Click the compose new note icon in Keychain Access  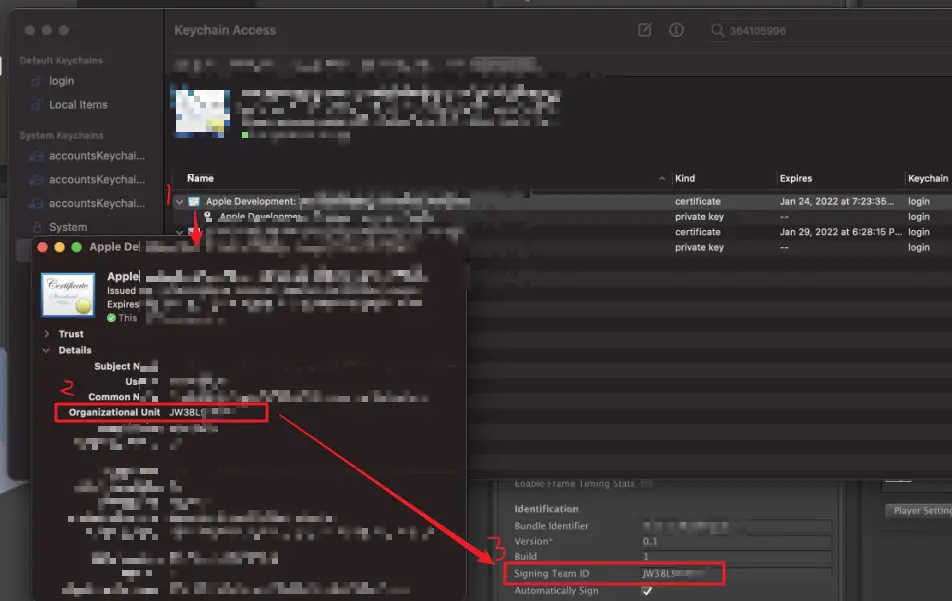click(x=644, y=30)
